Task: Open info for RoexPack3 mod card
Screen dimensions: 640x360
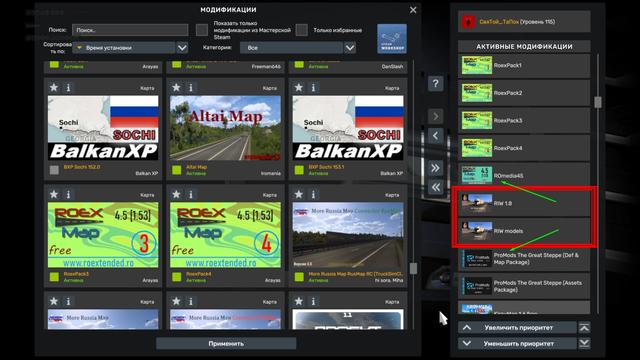Action: pos(69,195)
